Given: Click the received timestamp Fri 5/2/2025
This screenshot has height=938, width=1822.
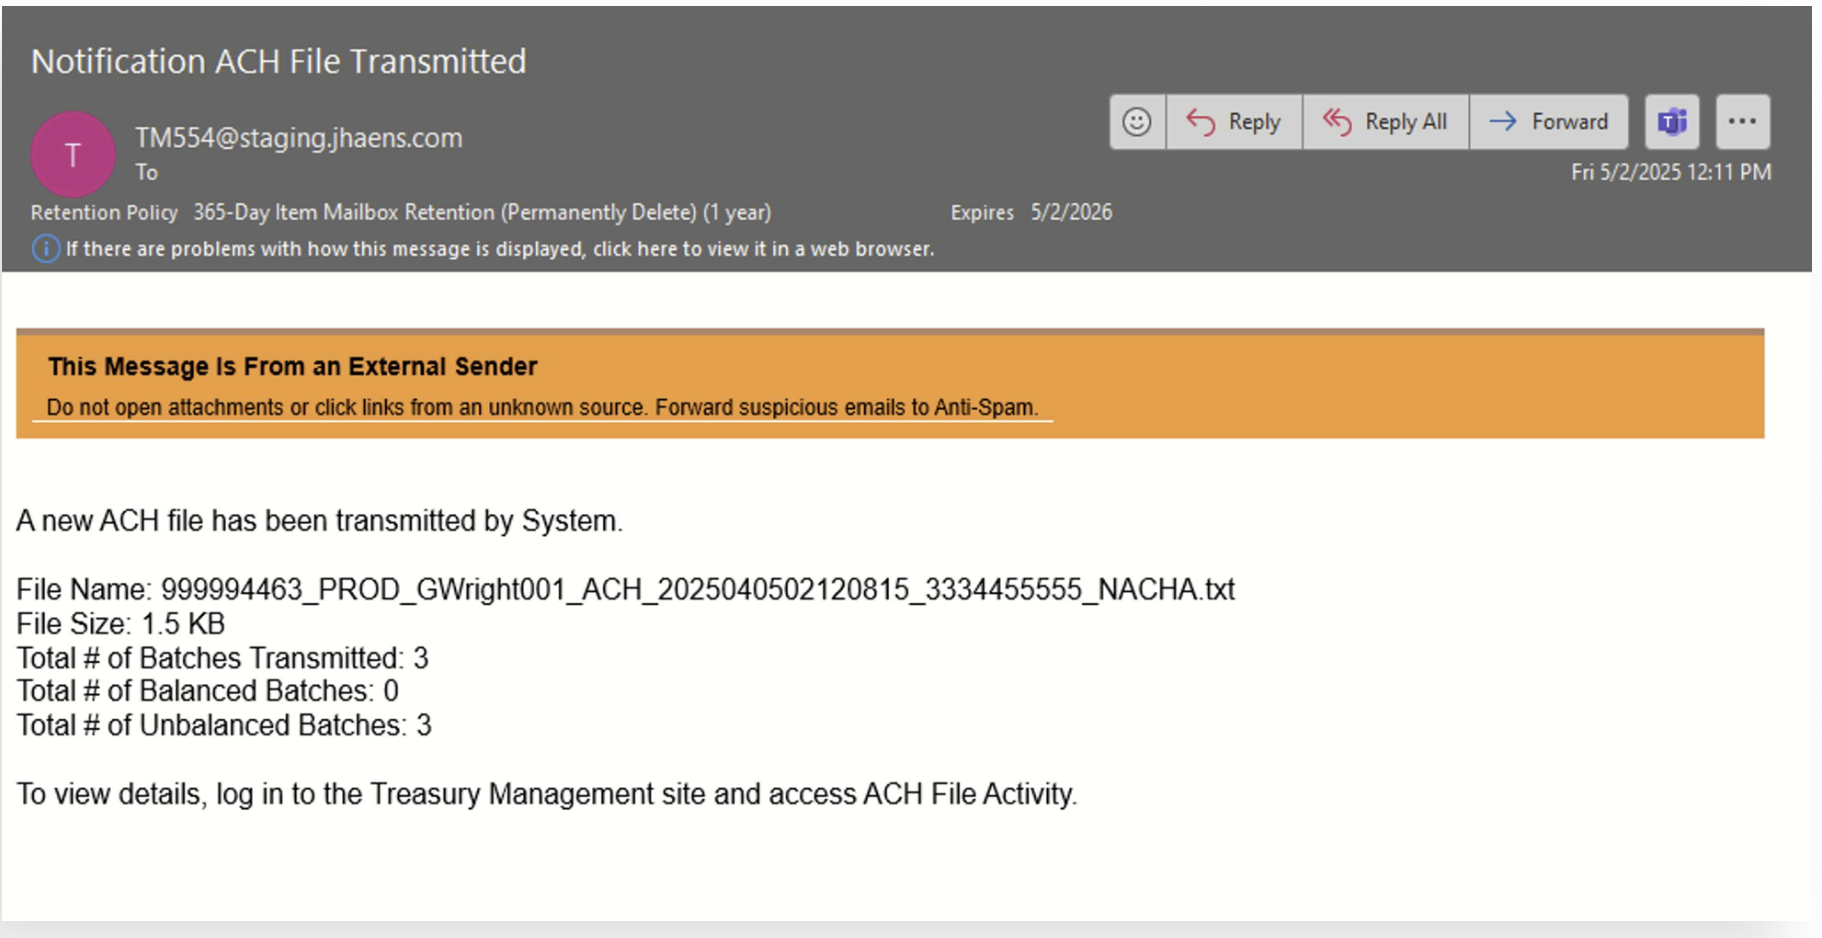Looking at the screenshot, I should coord(1670,172).
